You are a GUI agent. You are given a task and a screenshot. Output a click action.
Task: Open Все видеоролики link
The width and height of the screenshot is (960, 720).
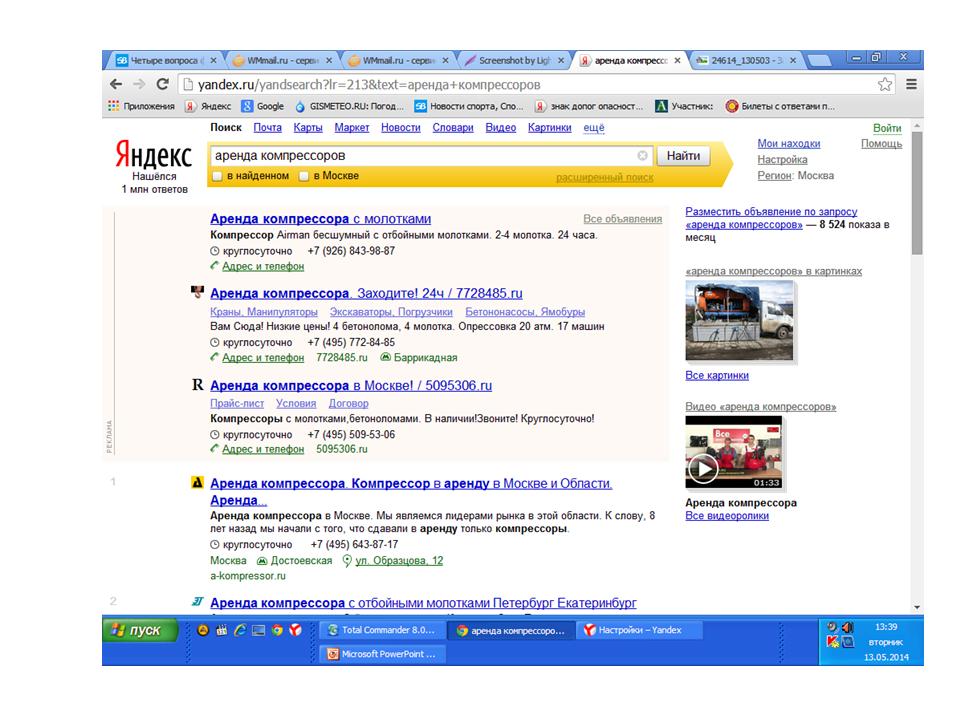click(727, 516)
